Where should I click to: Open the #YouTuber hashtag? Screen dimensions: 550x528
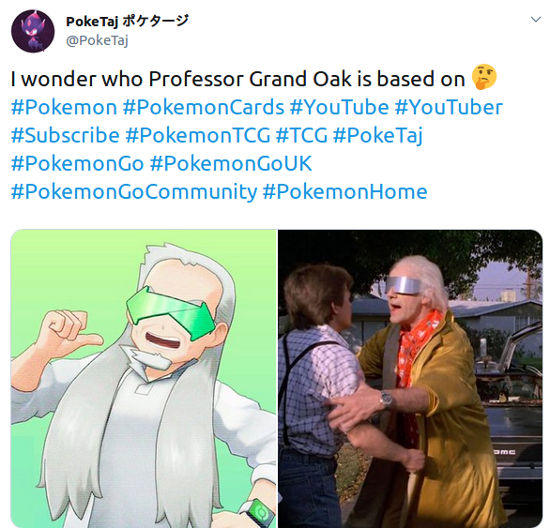click(449, 107)
